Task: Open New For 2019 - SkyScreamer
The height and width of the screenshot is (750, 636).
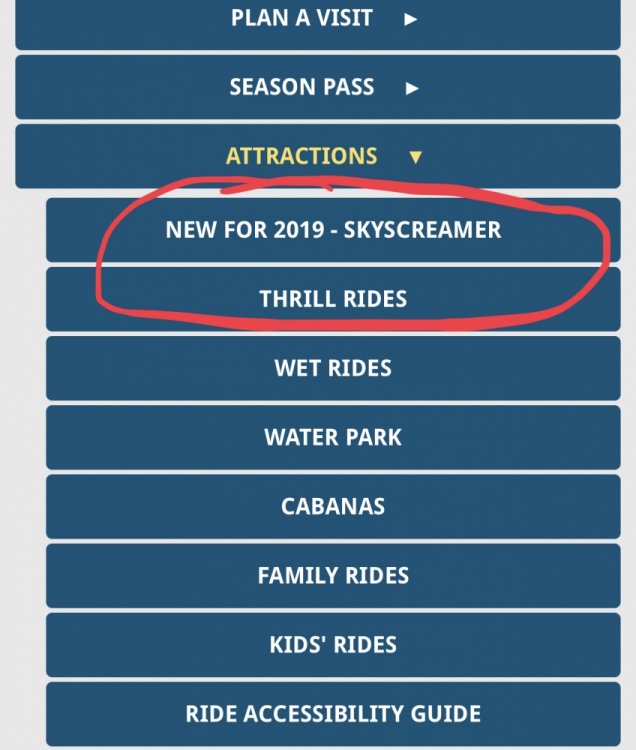Action: tap(333, 230)
